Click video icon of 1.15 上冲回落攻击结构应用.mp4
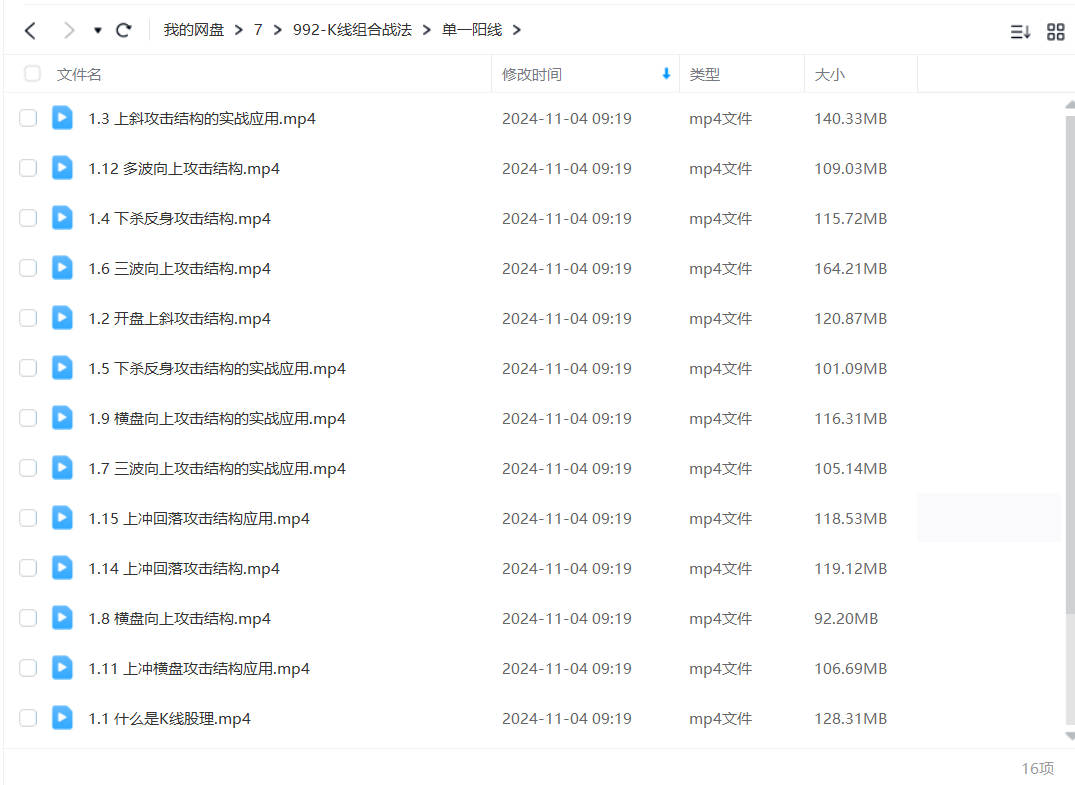 tap(62, 518)
